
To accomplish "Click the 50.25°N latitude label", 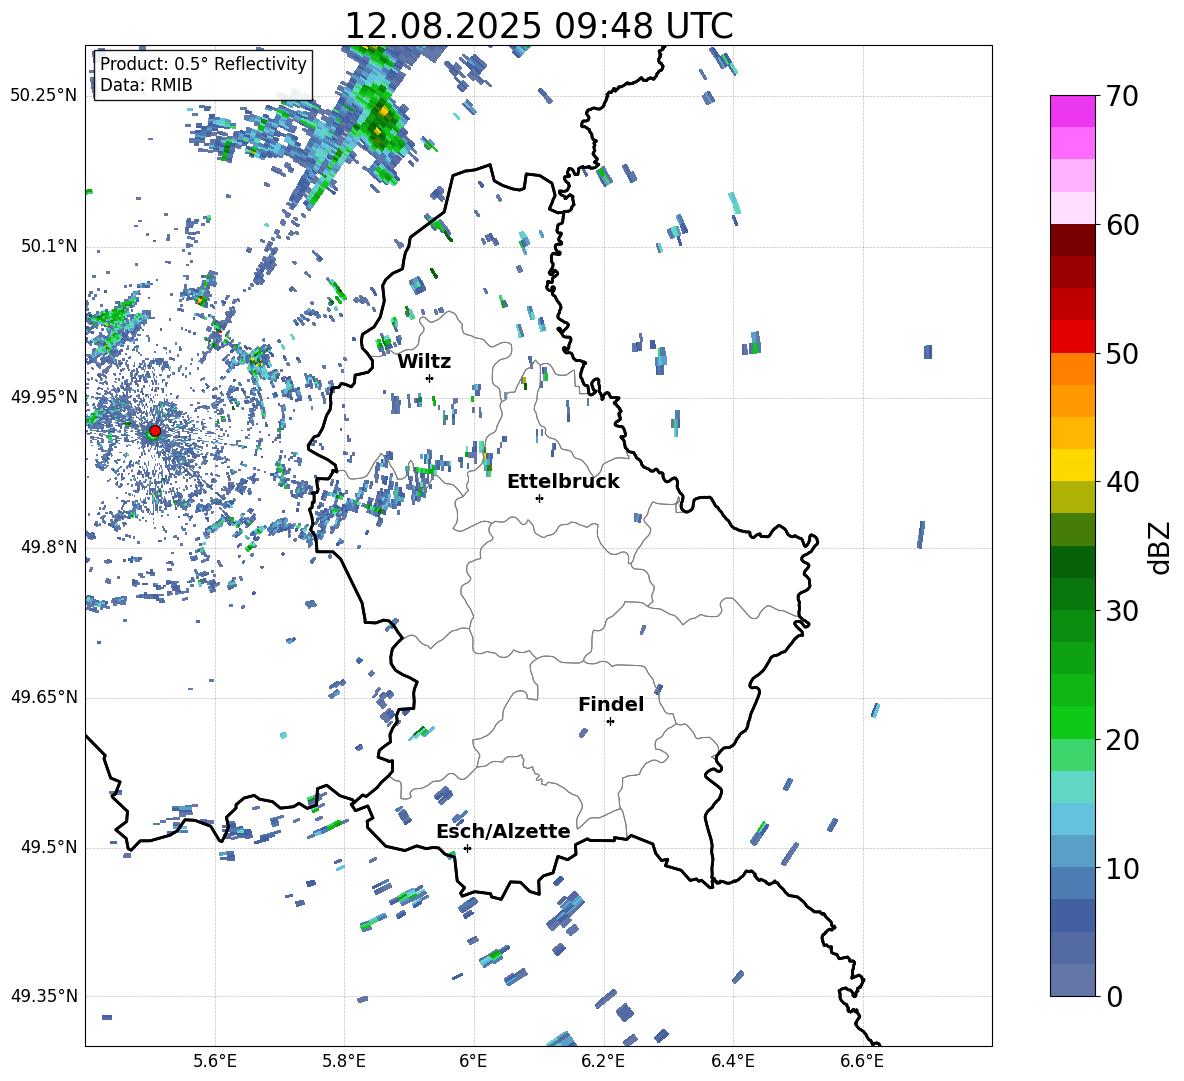I will (x=44, y=96).
